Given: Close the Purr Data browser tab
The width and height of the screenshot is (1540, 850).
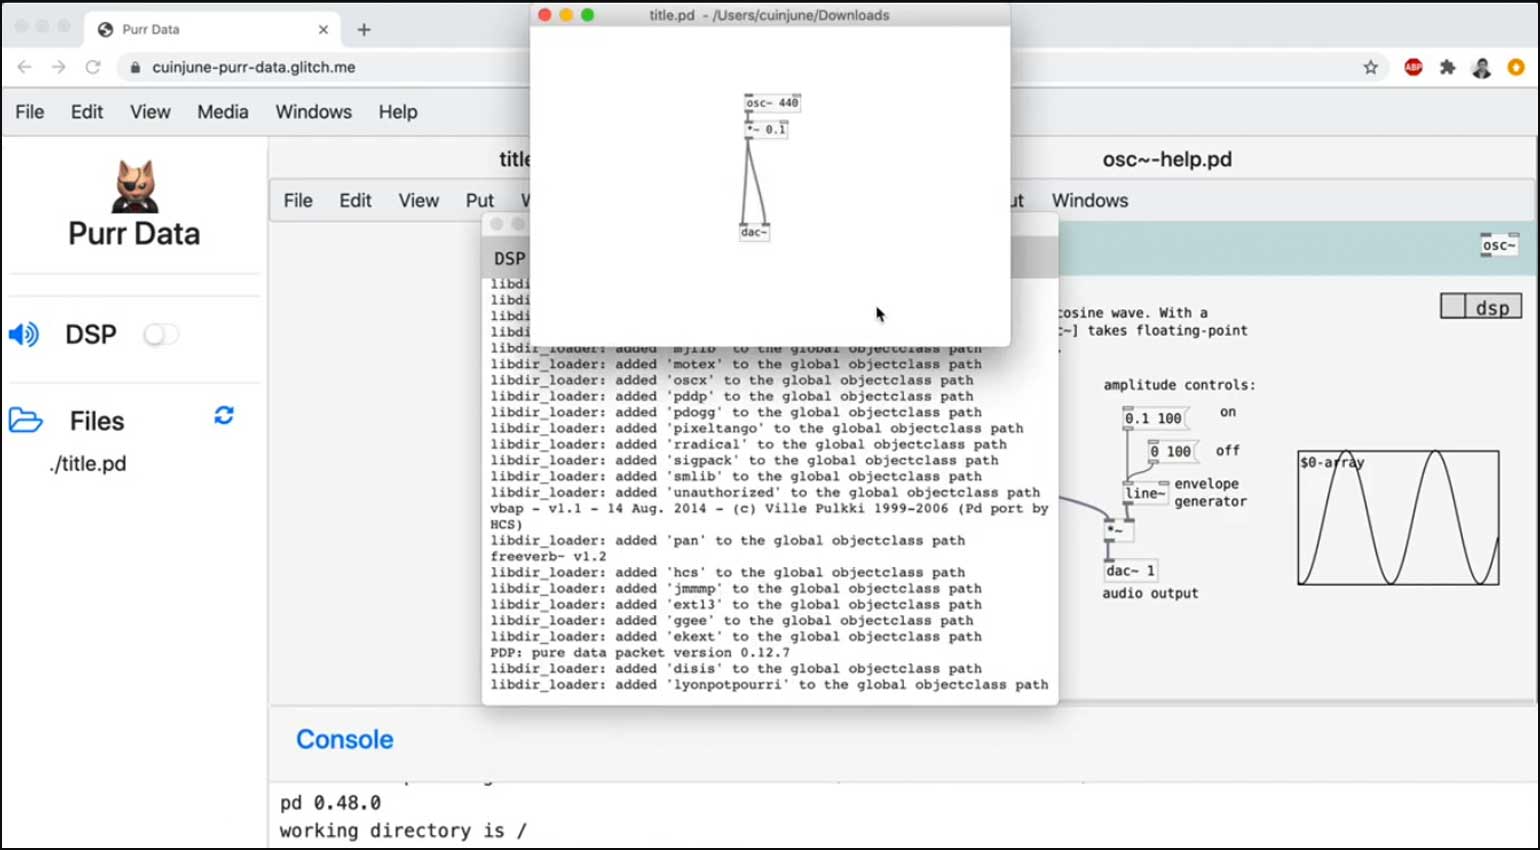Looking at the screenshot, I should pyautogui.click(x=323, y=29).
